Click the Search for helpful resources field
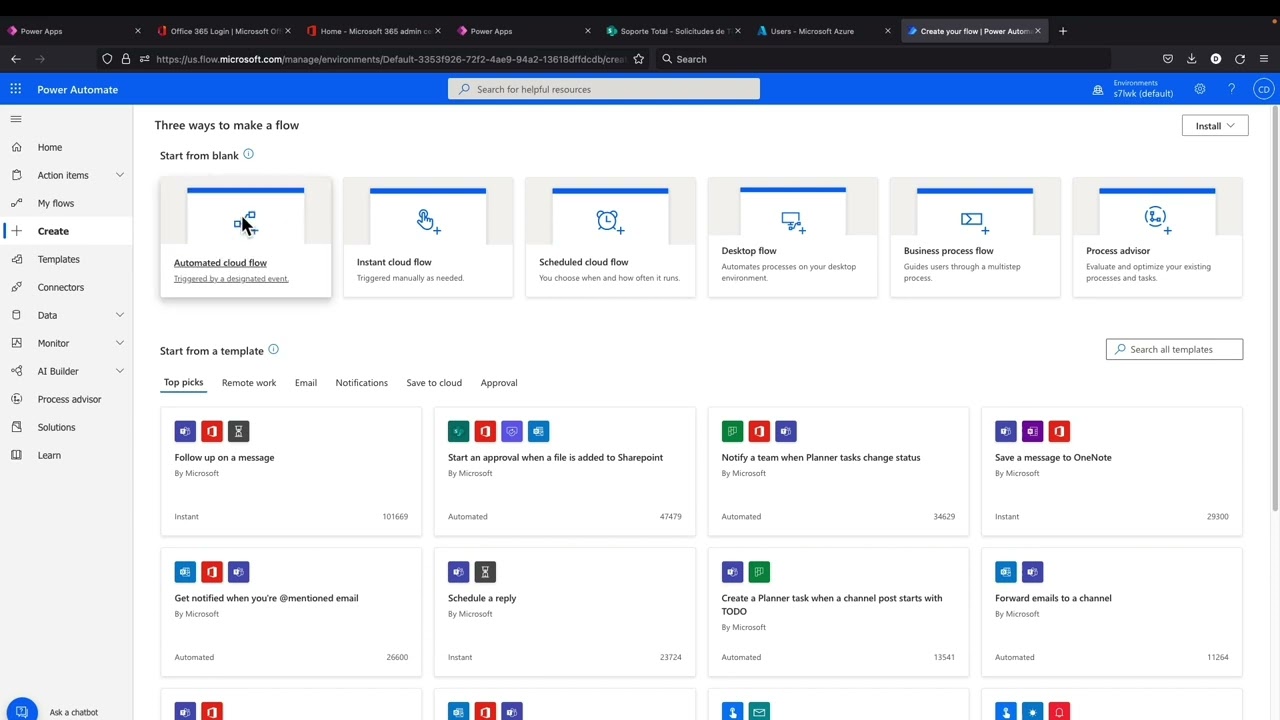 604,89
